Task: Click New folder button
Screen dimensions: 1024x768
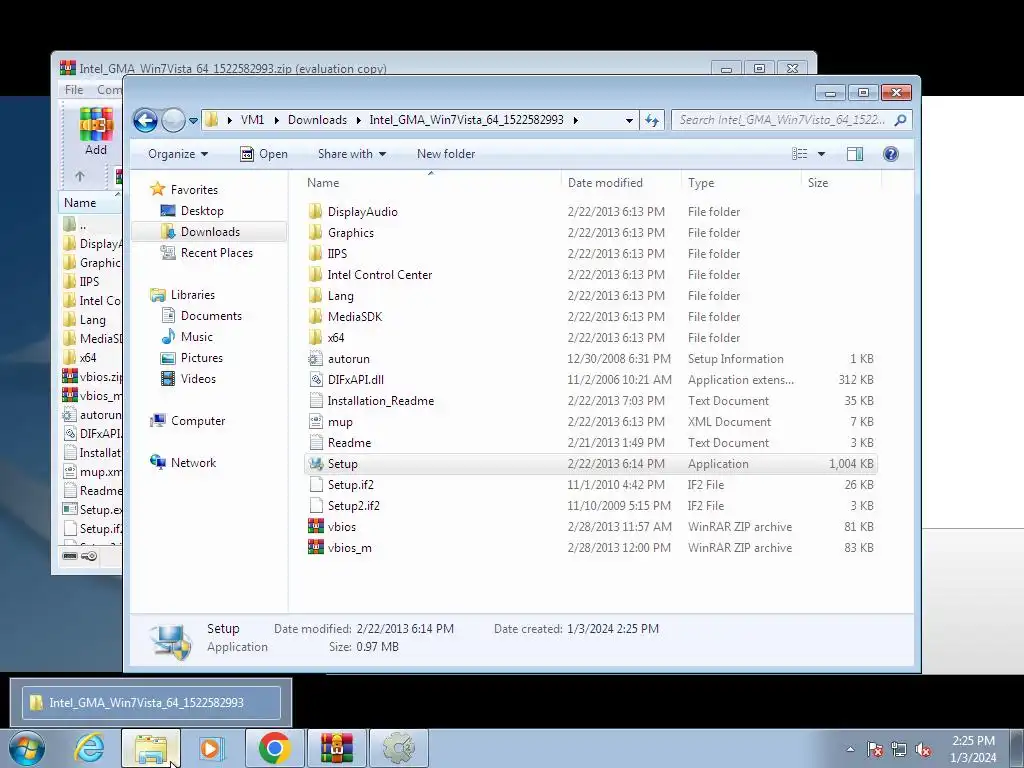Action: click(x=446, y=154)
